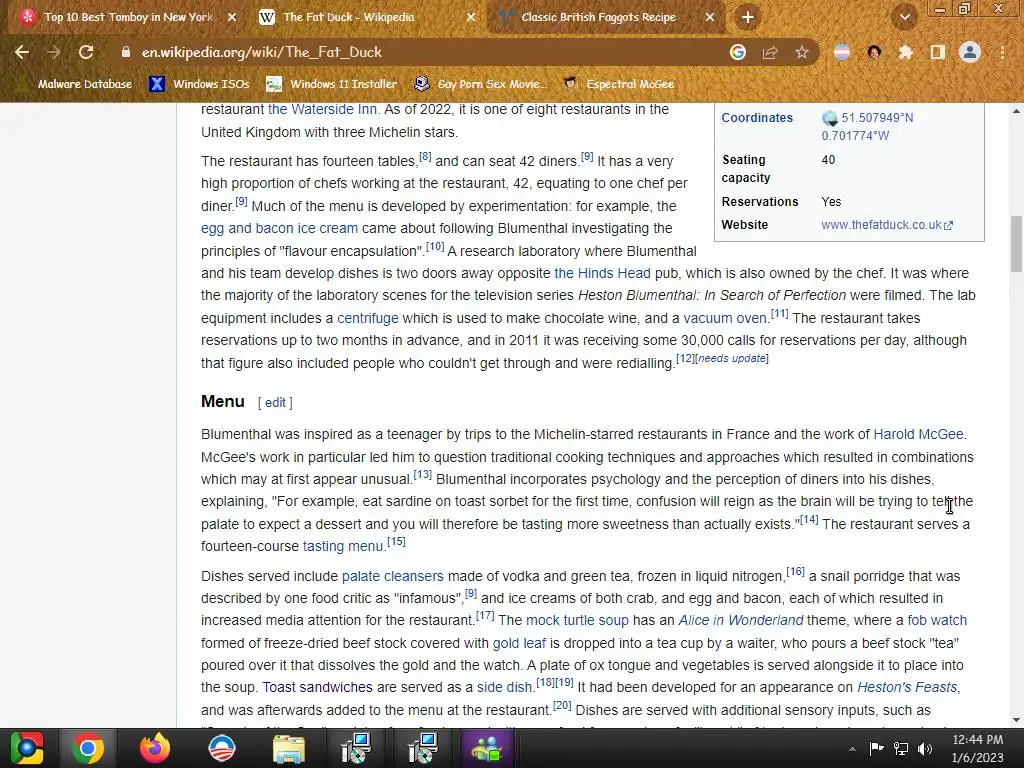Click the striped flag extension icon
Screen dimensions: 1024x768
click(x=842, y=52)
